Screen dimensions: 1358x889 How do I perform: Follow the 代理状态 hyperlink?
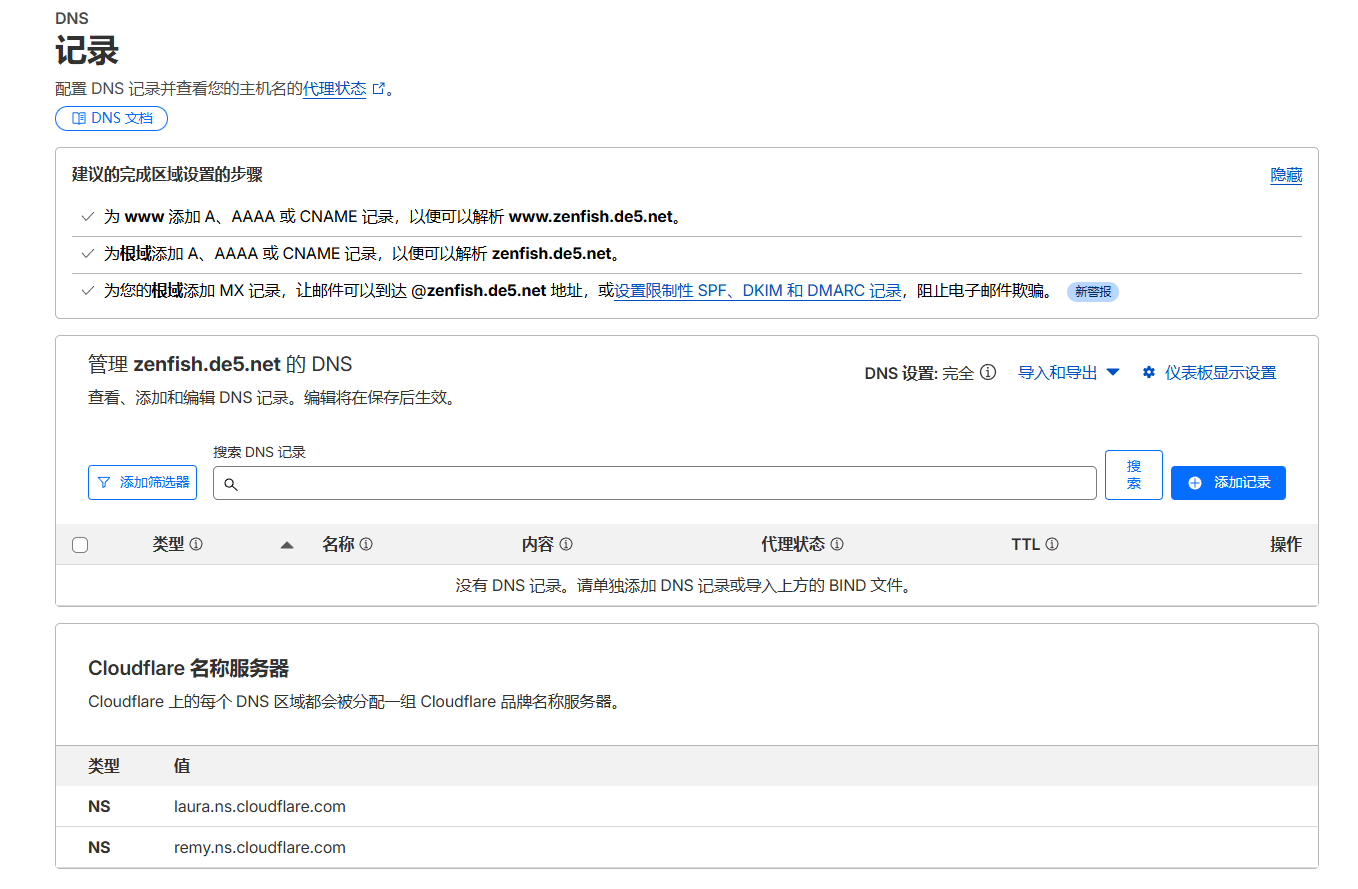(335, 89)
